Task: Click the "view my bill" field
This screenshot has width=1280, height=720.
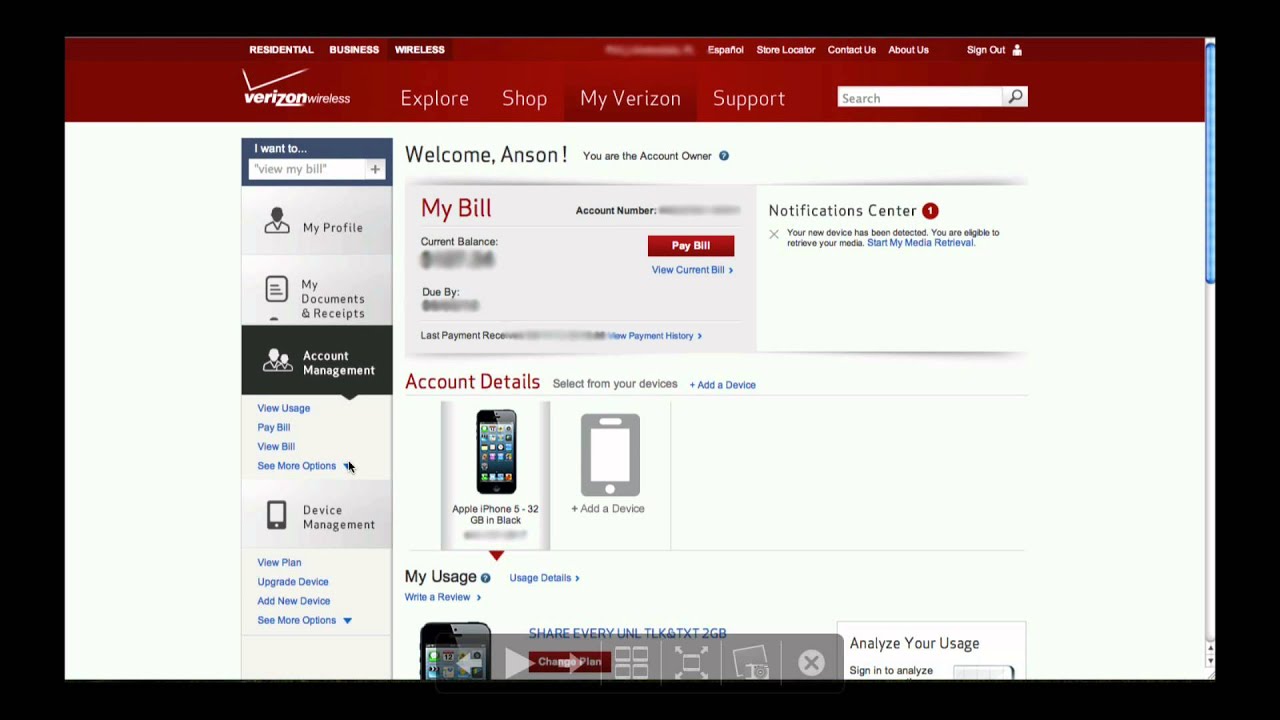Action: tap(307, 169)
